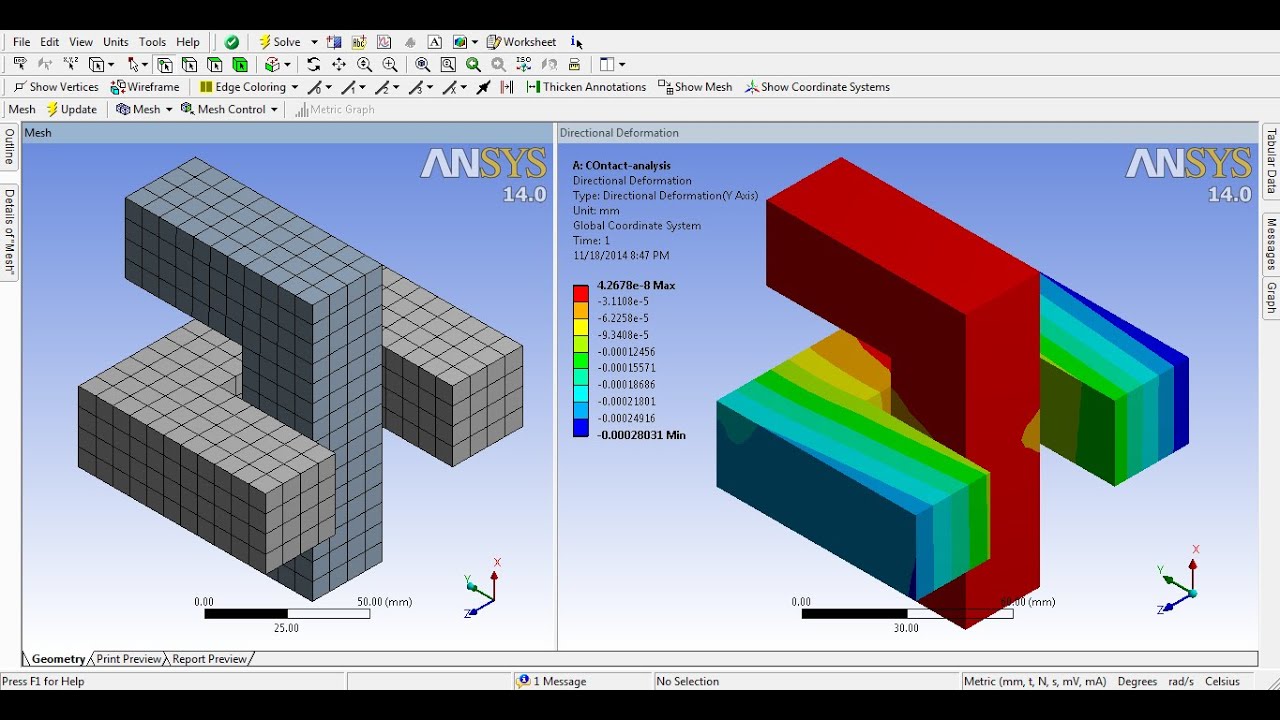Open the Mesh Control dropdown menu
This screenshot has width=1280, height=720.
(x=229, y=109)
